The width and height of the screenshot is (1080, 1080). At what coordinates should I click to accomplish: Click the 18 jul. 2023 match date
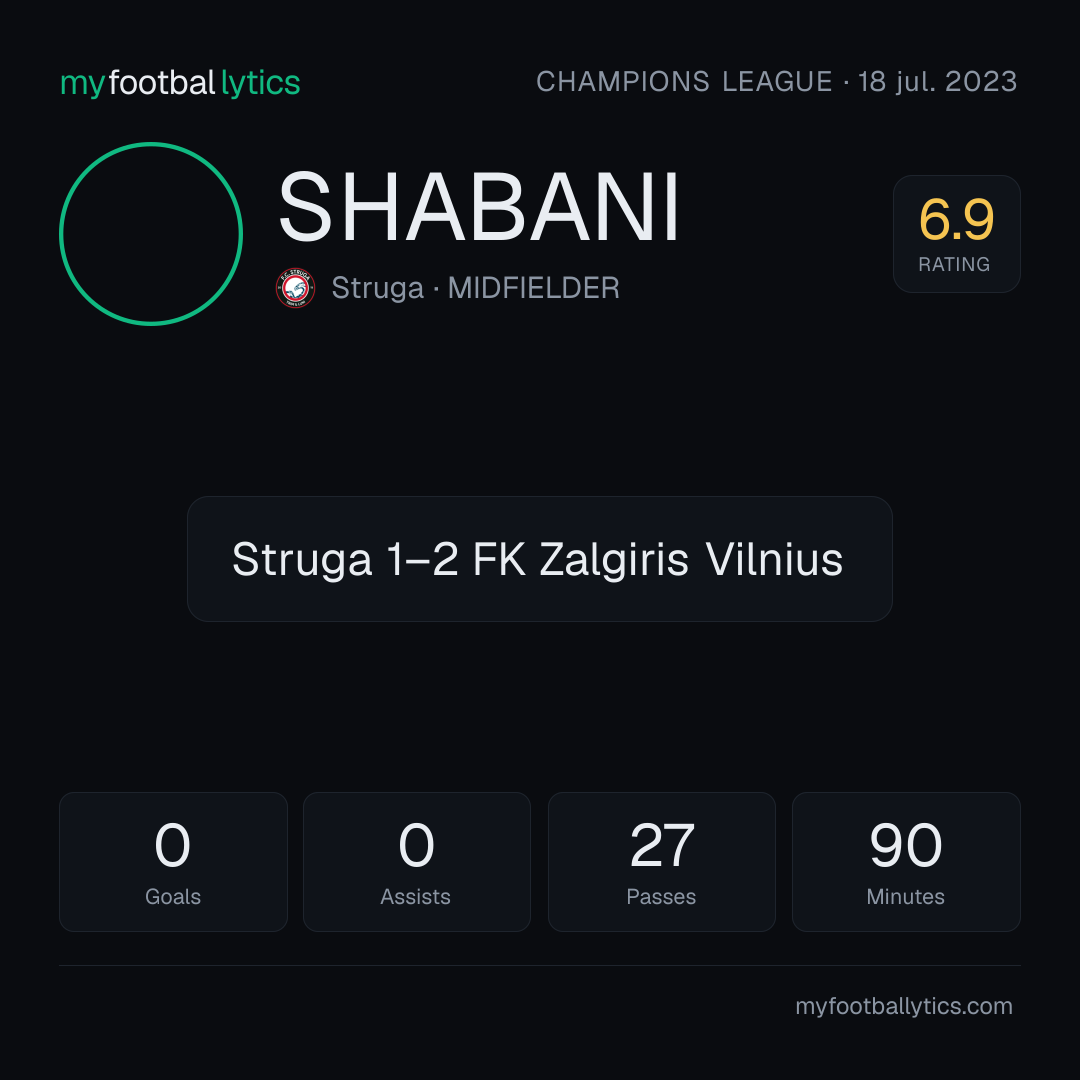click(937, 81)
